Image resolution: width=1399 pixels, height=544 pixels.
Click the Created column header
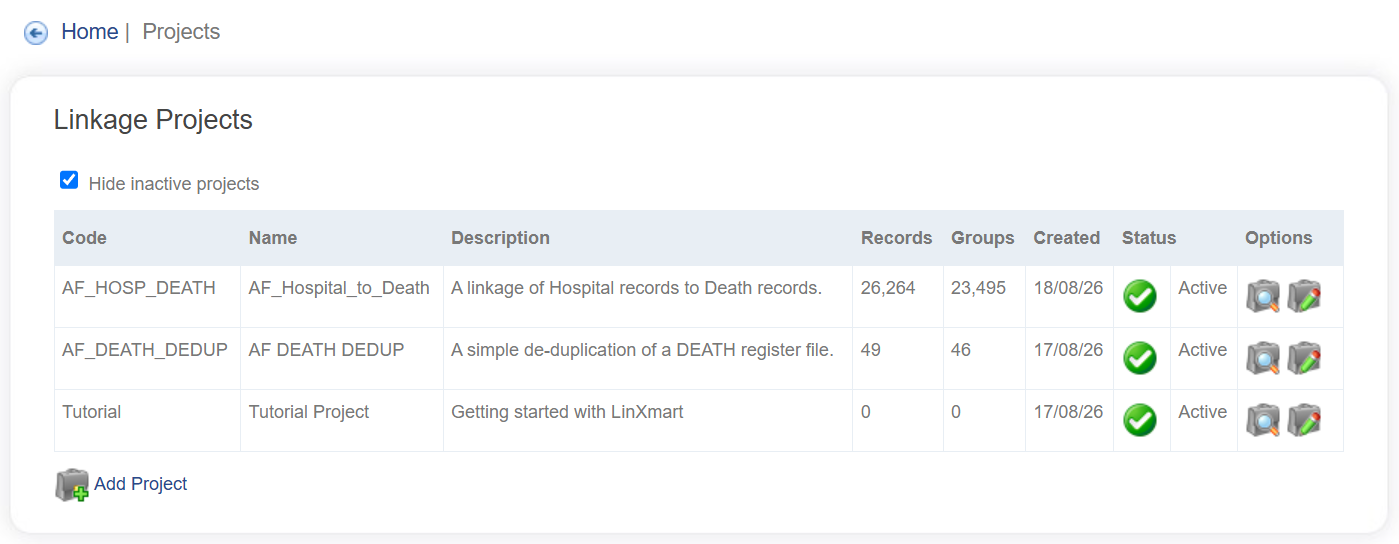click(x=1066, y=238)
